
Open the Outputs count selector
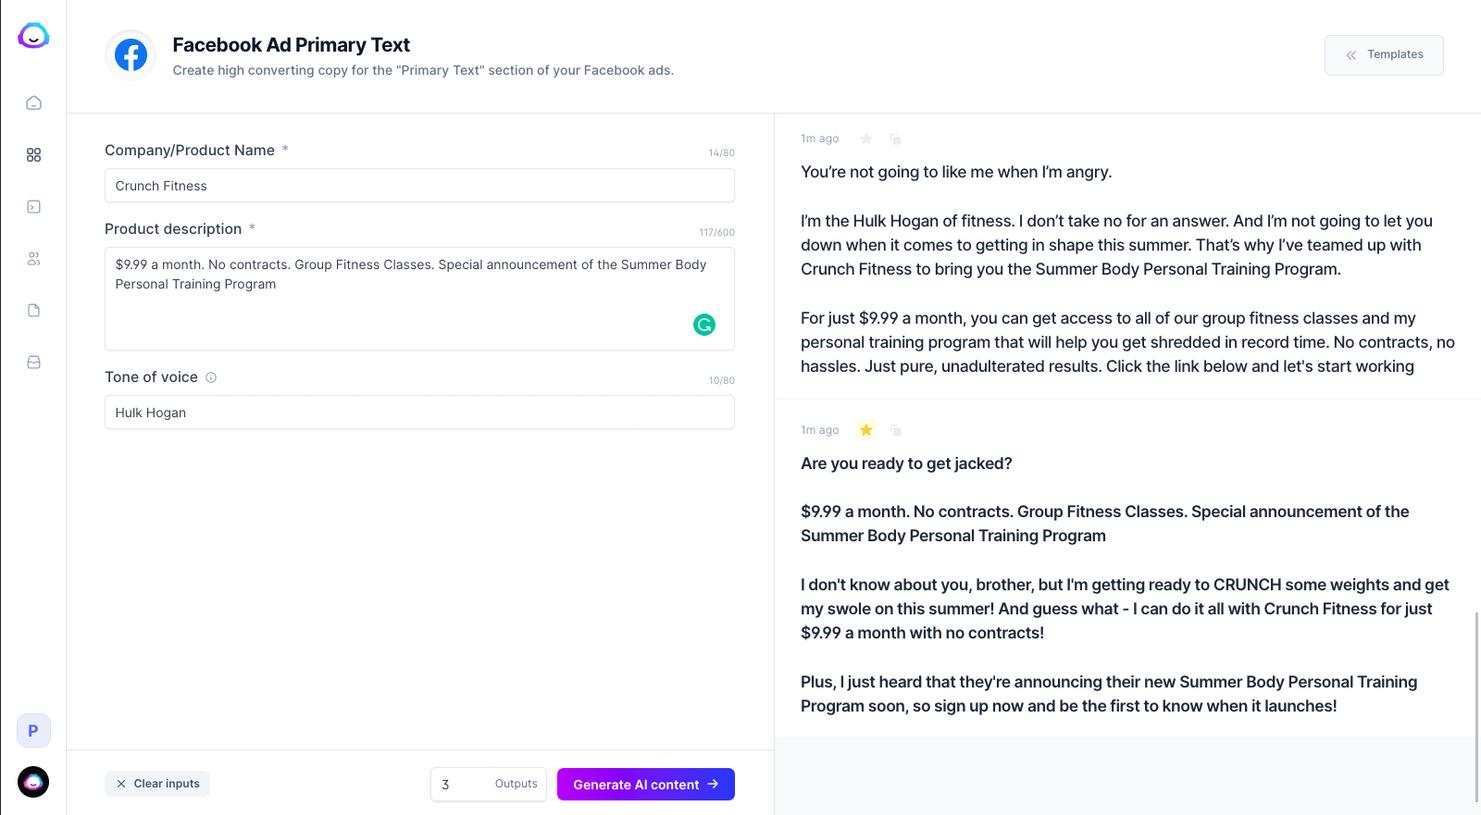pyautogui.click(x=488, y=784)
